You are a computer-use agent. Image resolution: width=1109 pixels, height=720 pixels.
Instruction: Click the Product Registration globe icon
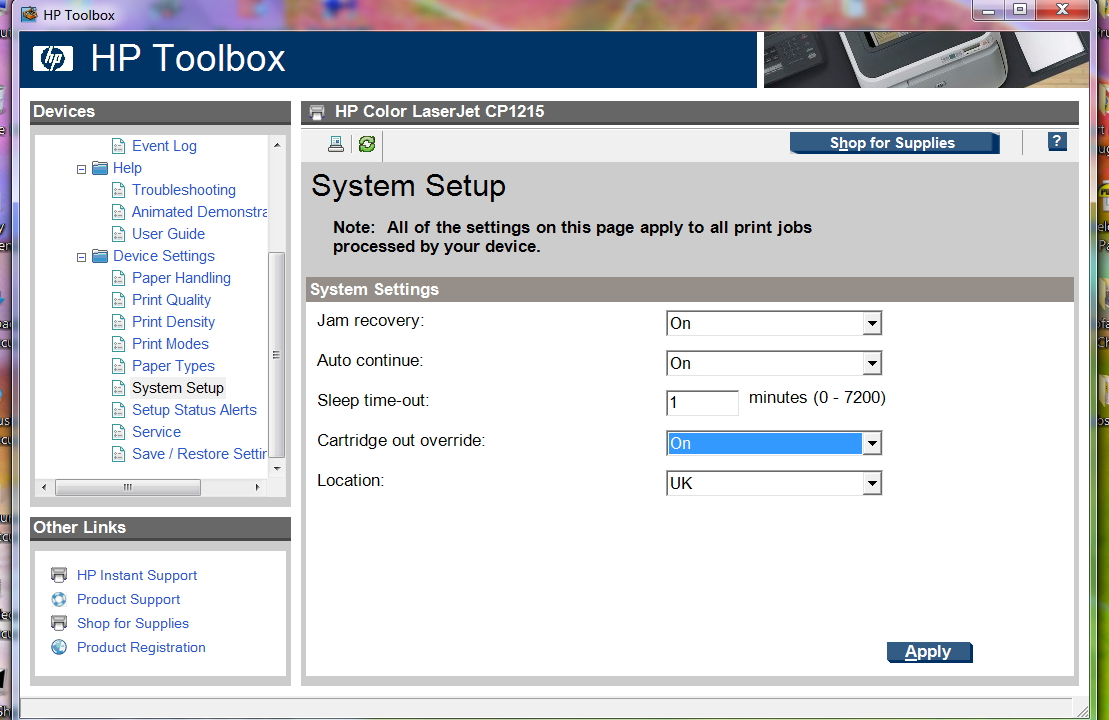tap(59, 647)
